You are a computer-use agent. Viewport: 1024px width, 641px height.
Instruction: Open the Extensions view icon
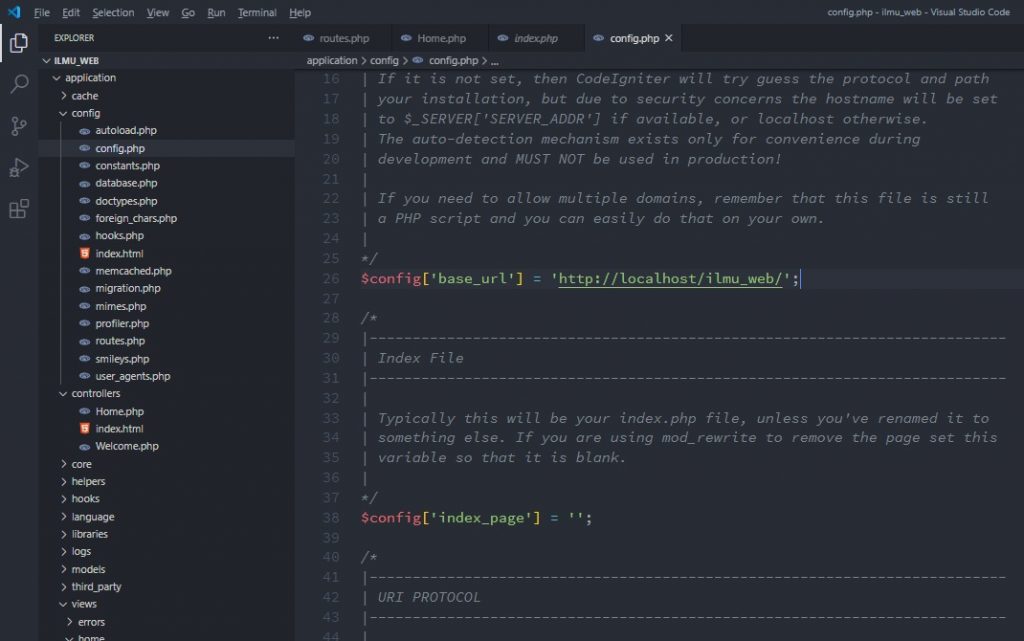tap(18, 209)
